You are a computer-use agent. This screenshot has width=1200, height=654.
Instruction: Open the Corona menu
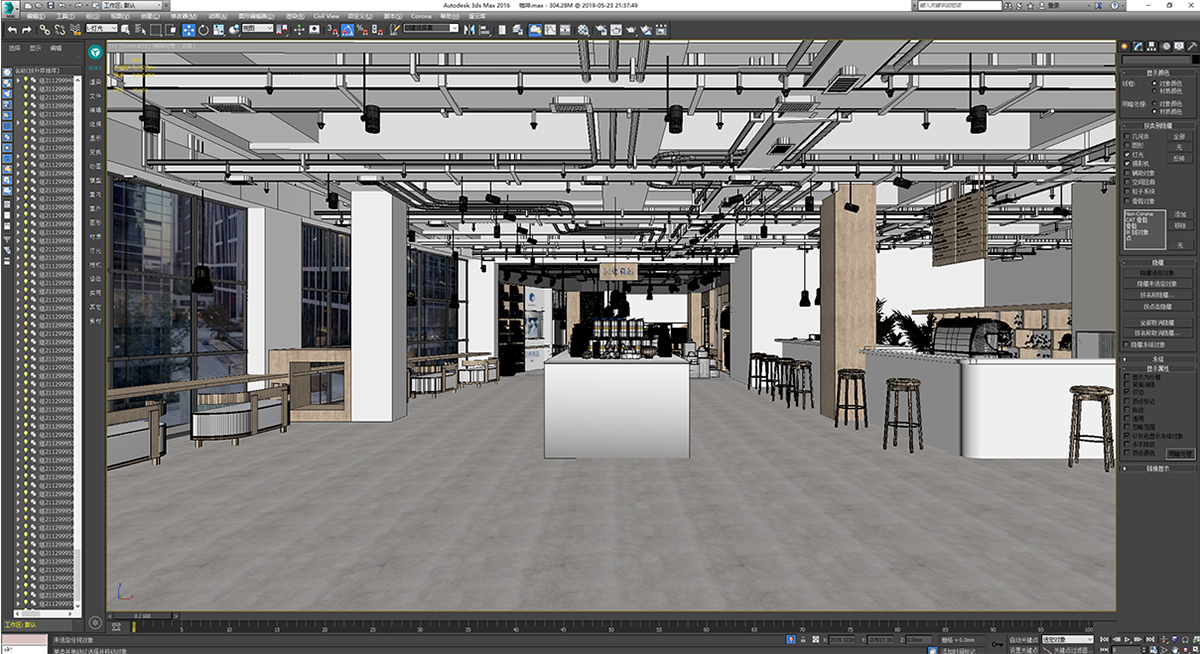click(x=421, y=17)
